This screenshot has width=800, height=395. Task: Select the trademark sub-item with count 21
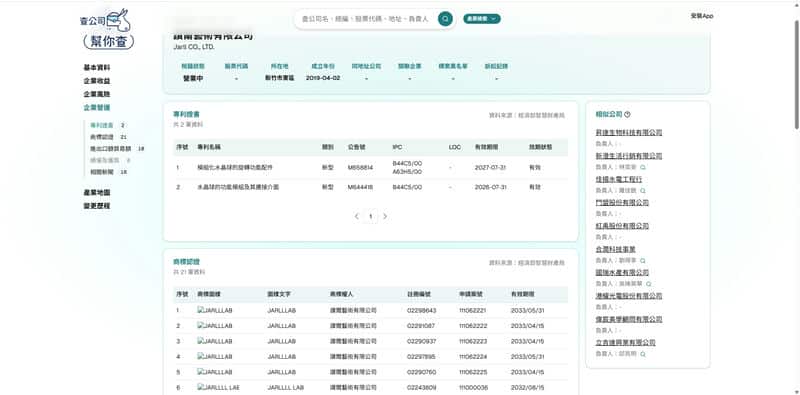108,137
